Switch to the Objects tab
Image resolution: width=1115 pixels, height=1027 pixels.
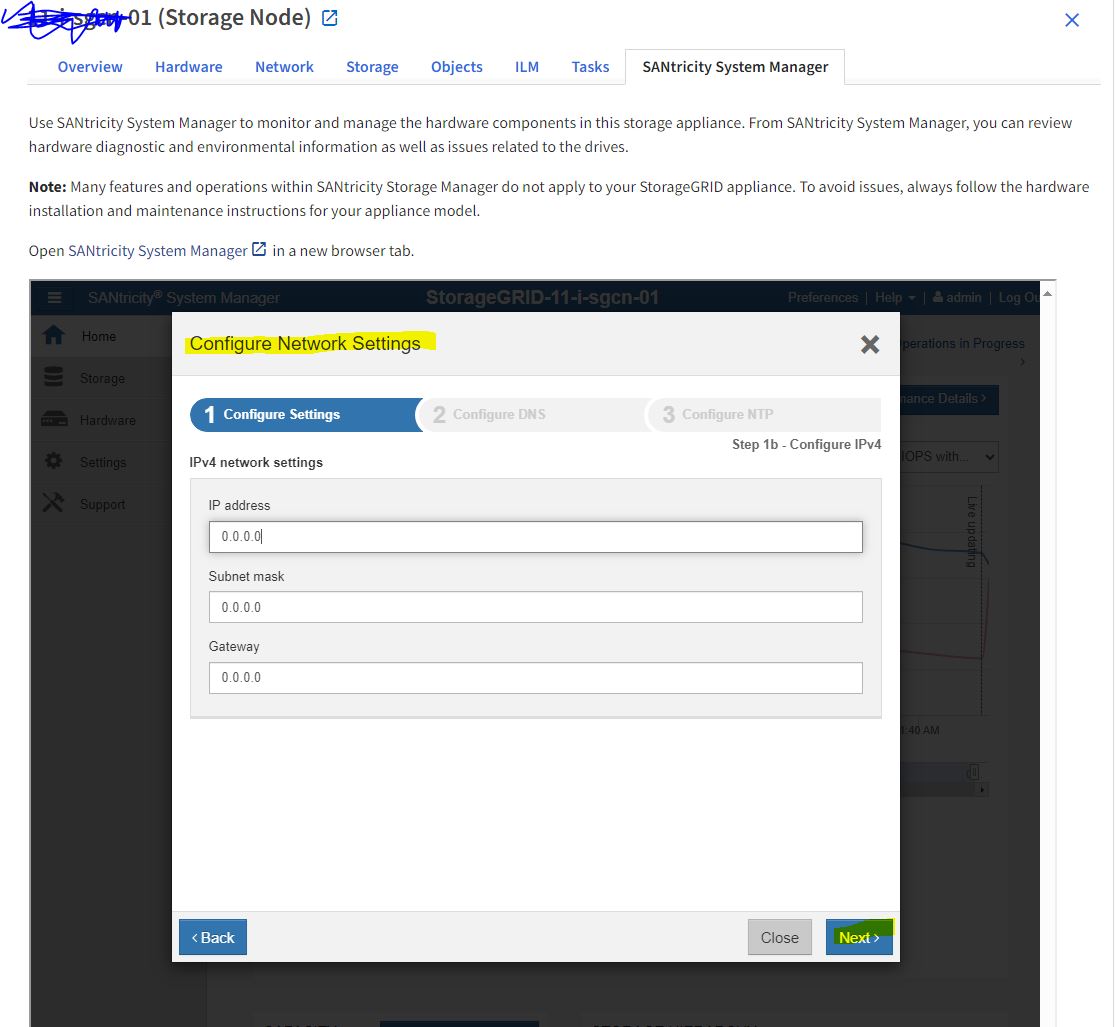point(456,66)
